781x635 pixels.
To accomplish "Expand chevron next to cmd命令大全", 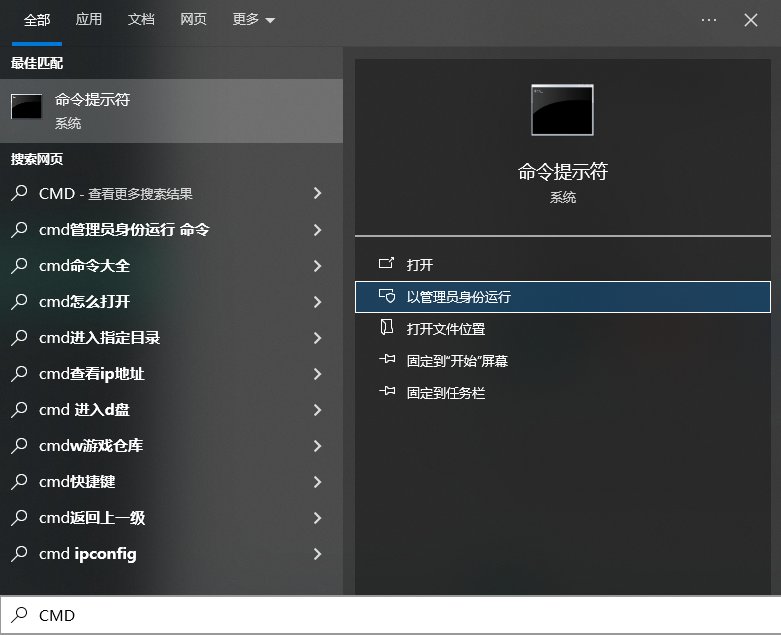I will (317, 266).
